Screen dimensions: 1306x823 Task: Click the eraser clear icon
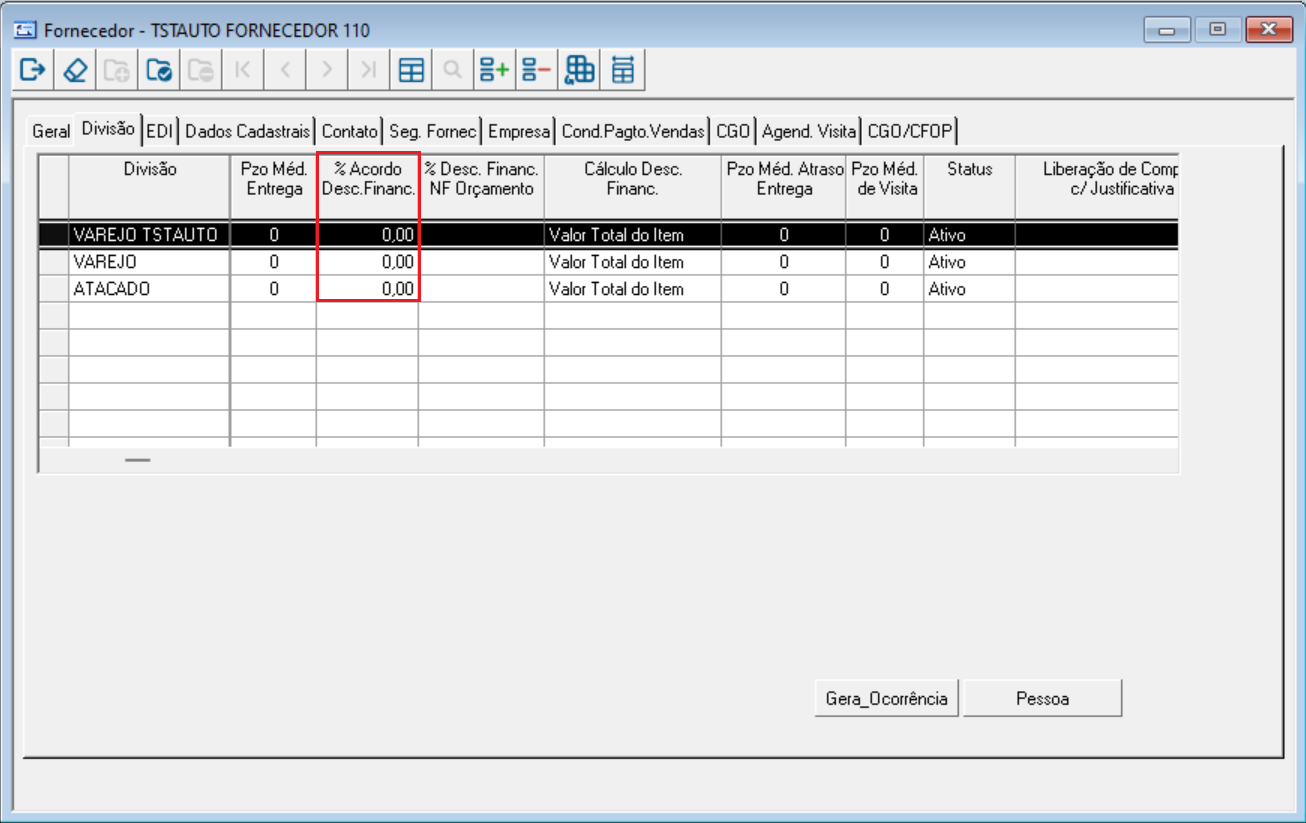[75, 70]
